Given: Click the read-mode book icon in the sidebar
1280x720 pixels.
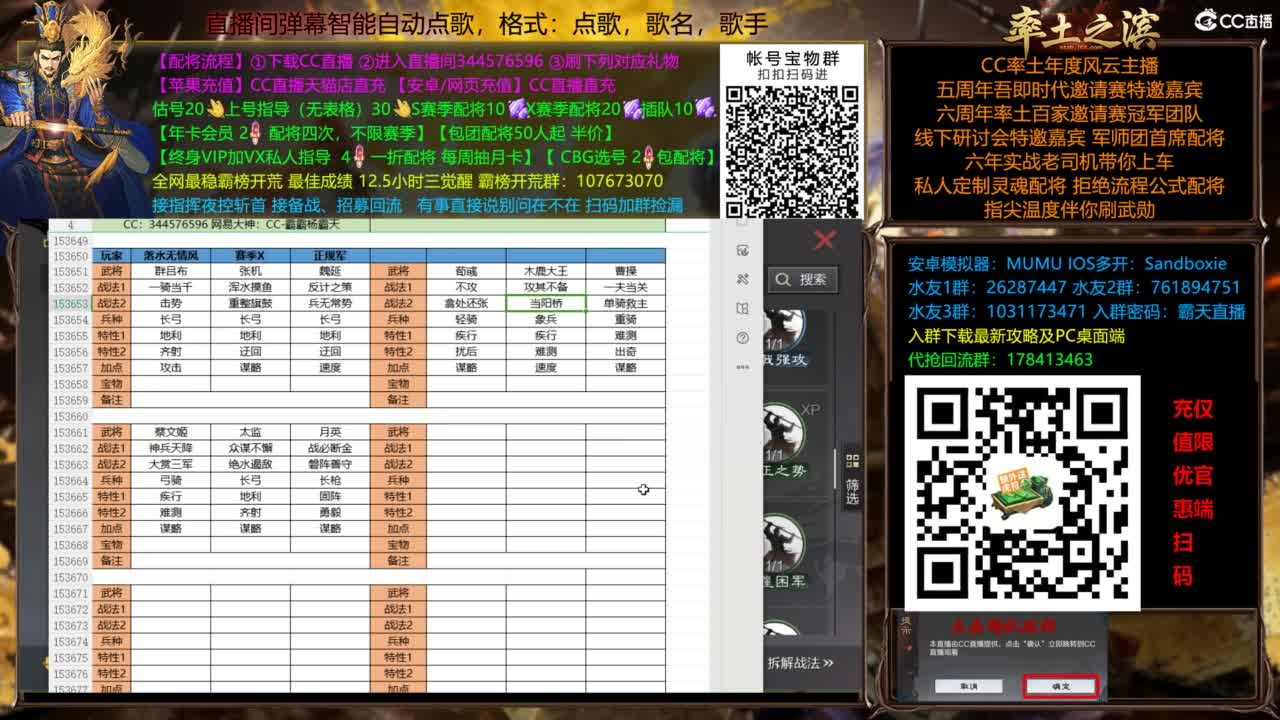Looking at the screenshot, I should click(x=742, y=308).
